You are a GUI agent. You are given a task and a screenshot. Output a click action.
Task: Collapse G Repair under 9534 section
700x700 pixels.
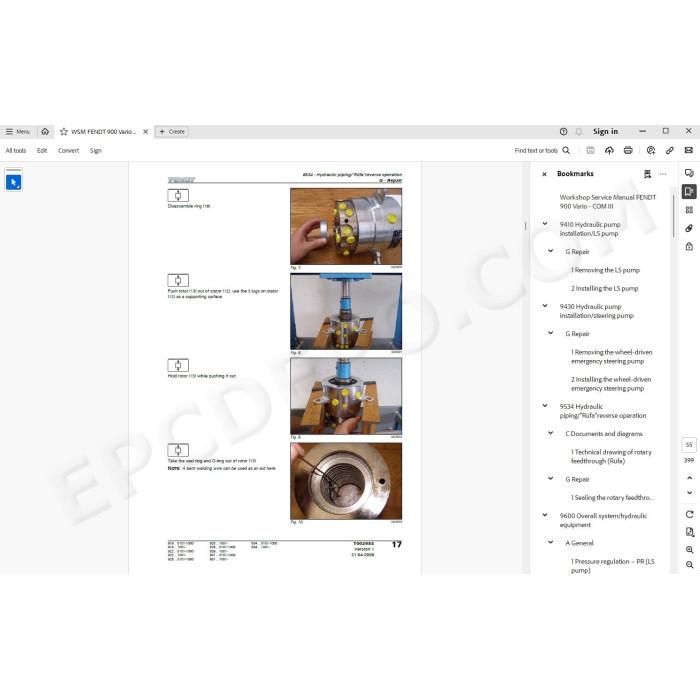(550, 479)
